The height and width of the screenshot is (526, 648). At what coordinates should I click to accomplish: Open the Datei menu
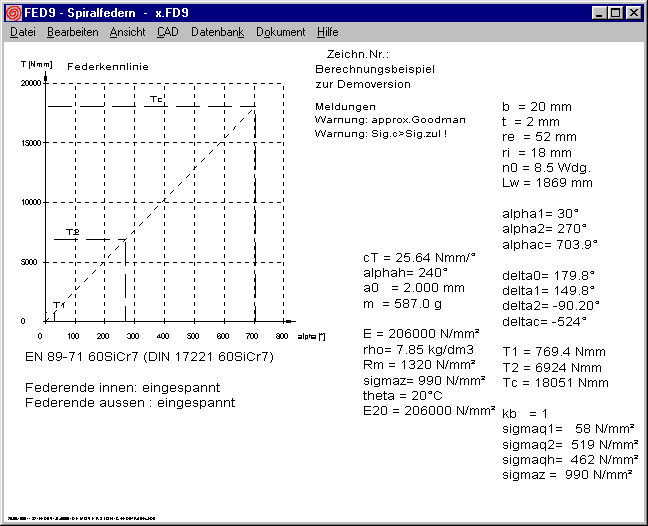click(22, 32)
